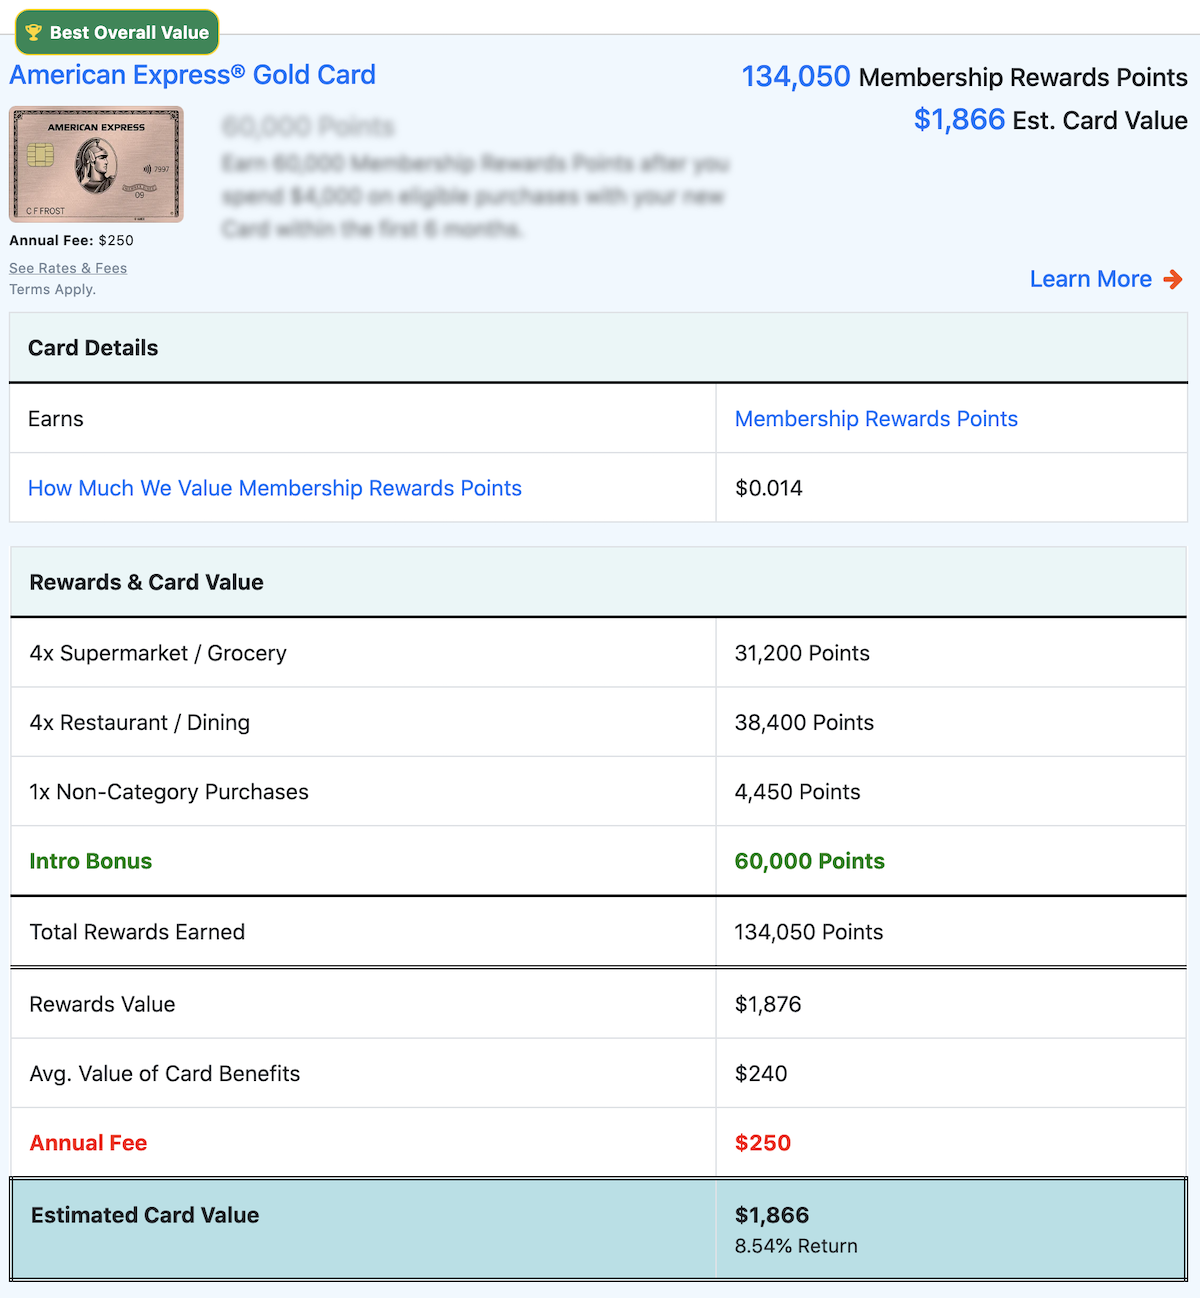The width and height of the screenshot is (1200, 1298).
Task: Click the Terms Apply. text
Action: (x=52, y=289)
